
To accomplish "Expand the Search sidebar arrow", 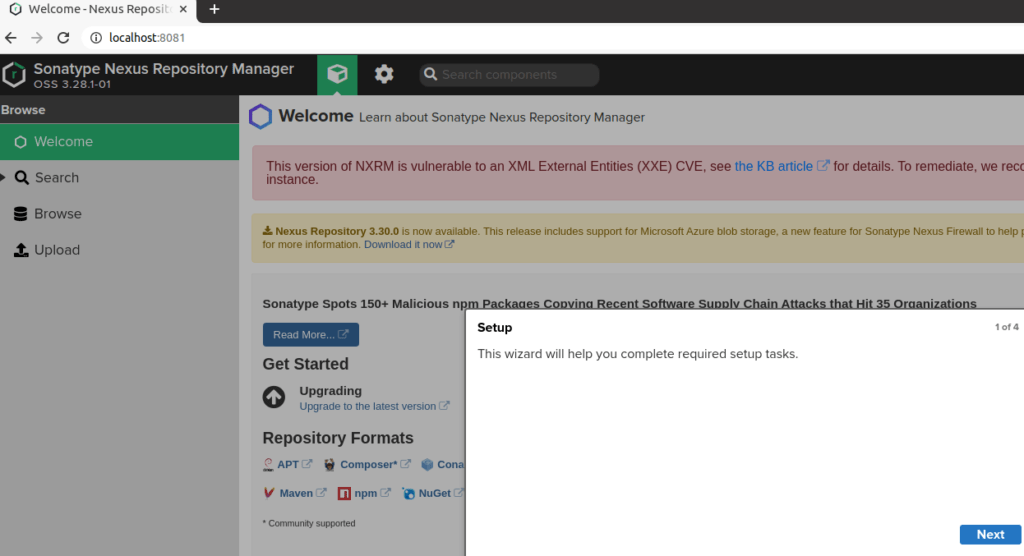I will click(x=3, y=178).
